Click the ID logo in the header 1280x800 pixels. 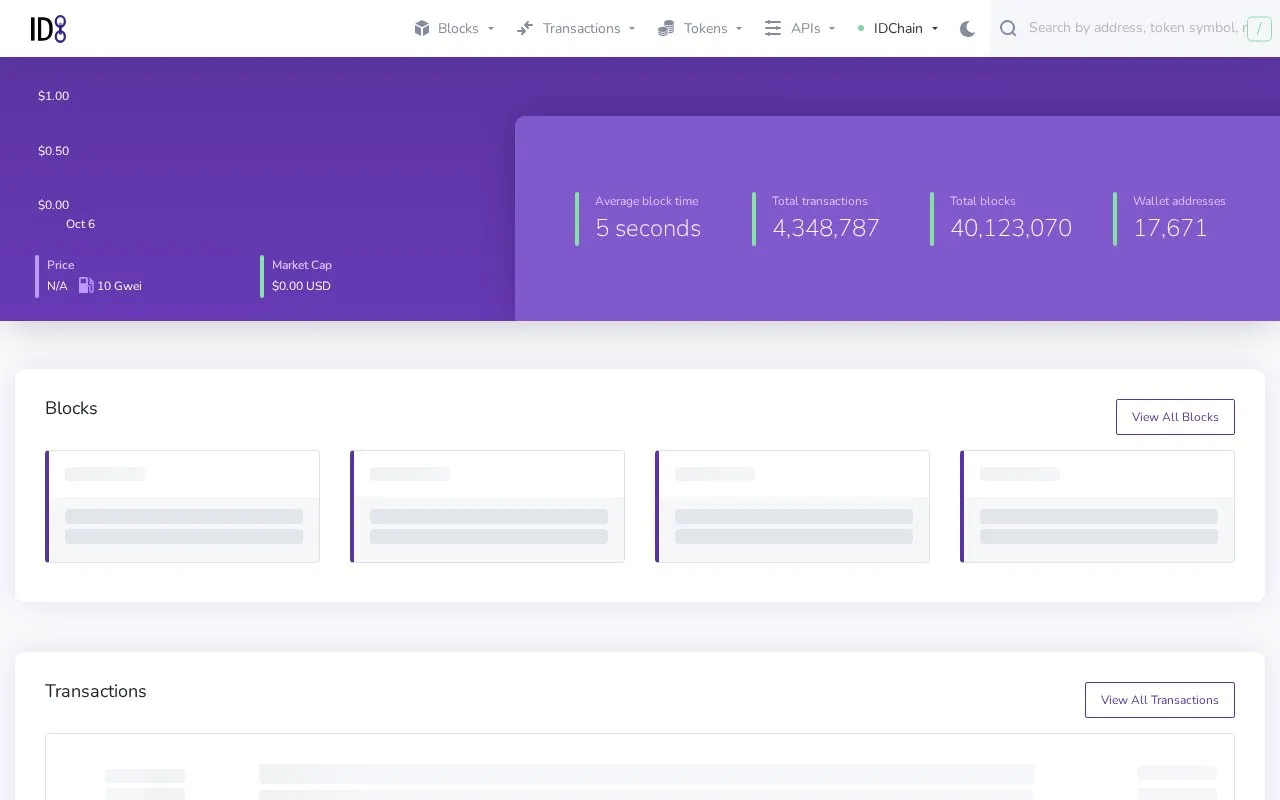coord(48,29)
